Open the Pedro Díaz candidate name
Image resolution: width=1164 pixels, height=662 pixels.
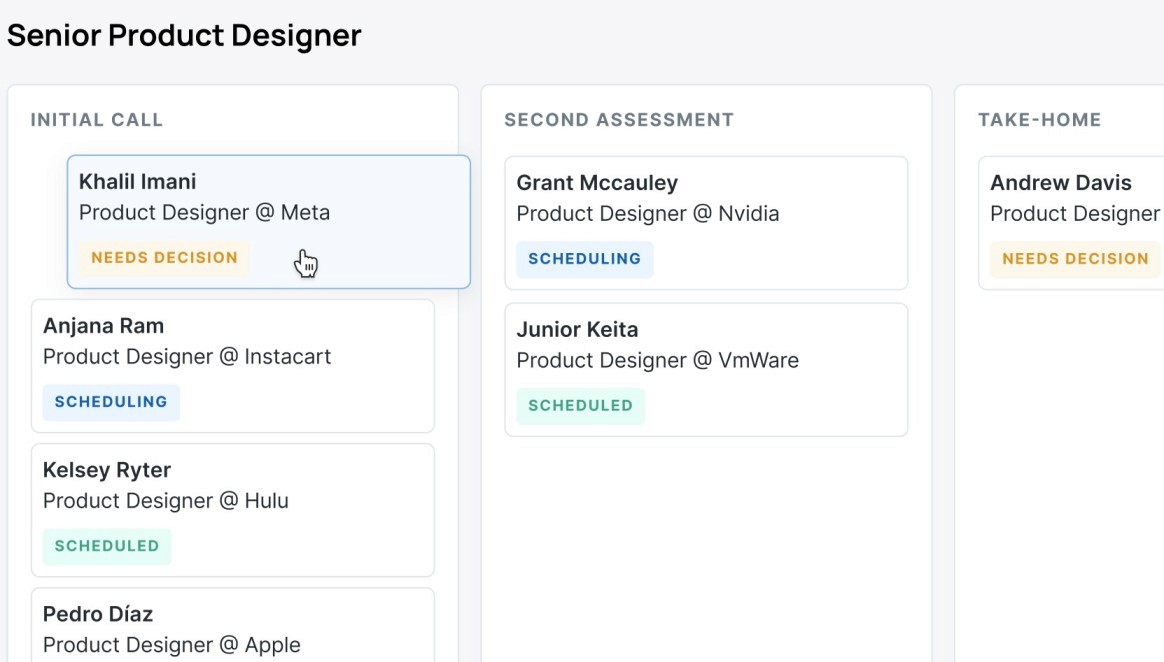pos(98,614)
